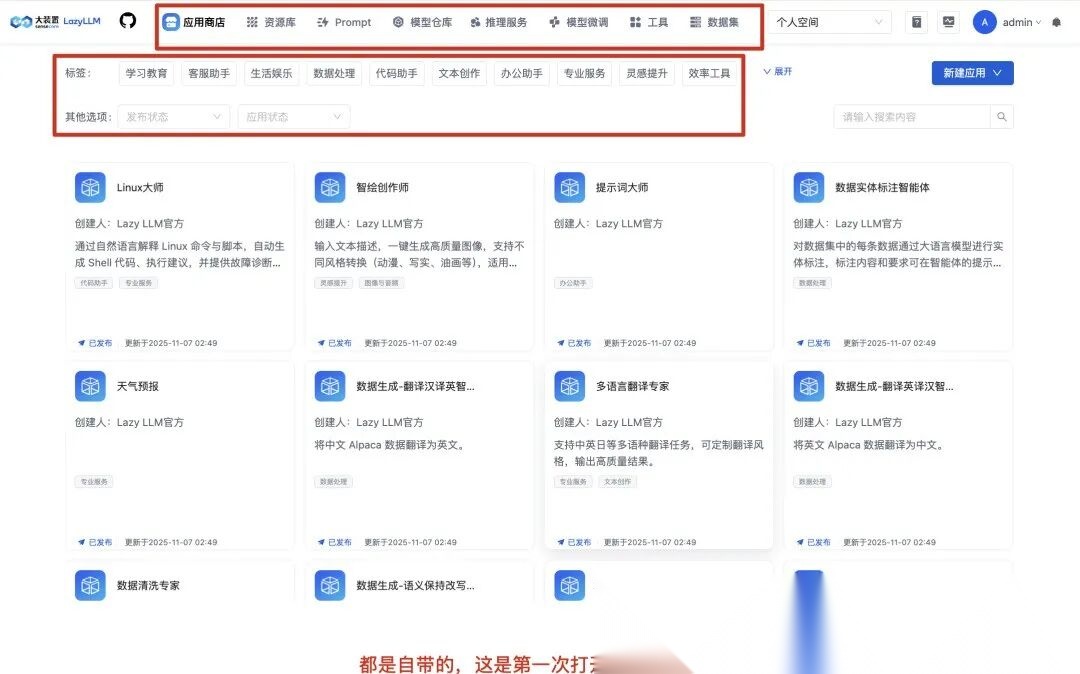Click the admin avatar icon
The height and width of the screenshot is (674, 1080).
click(984, 22)
